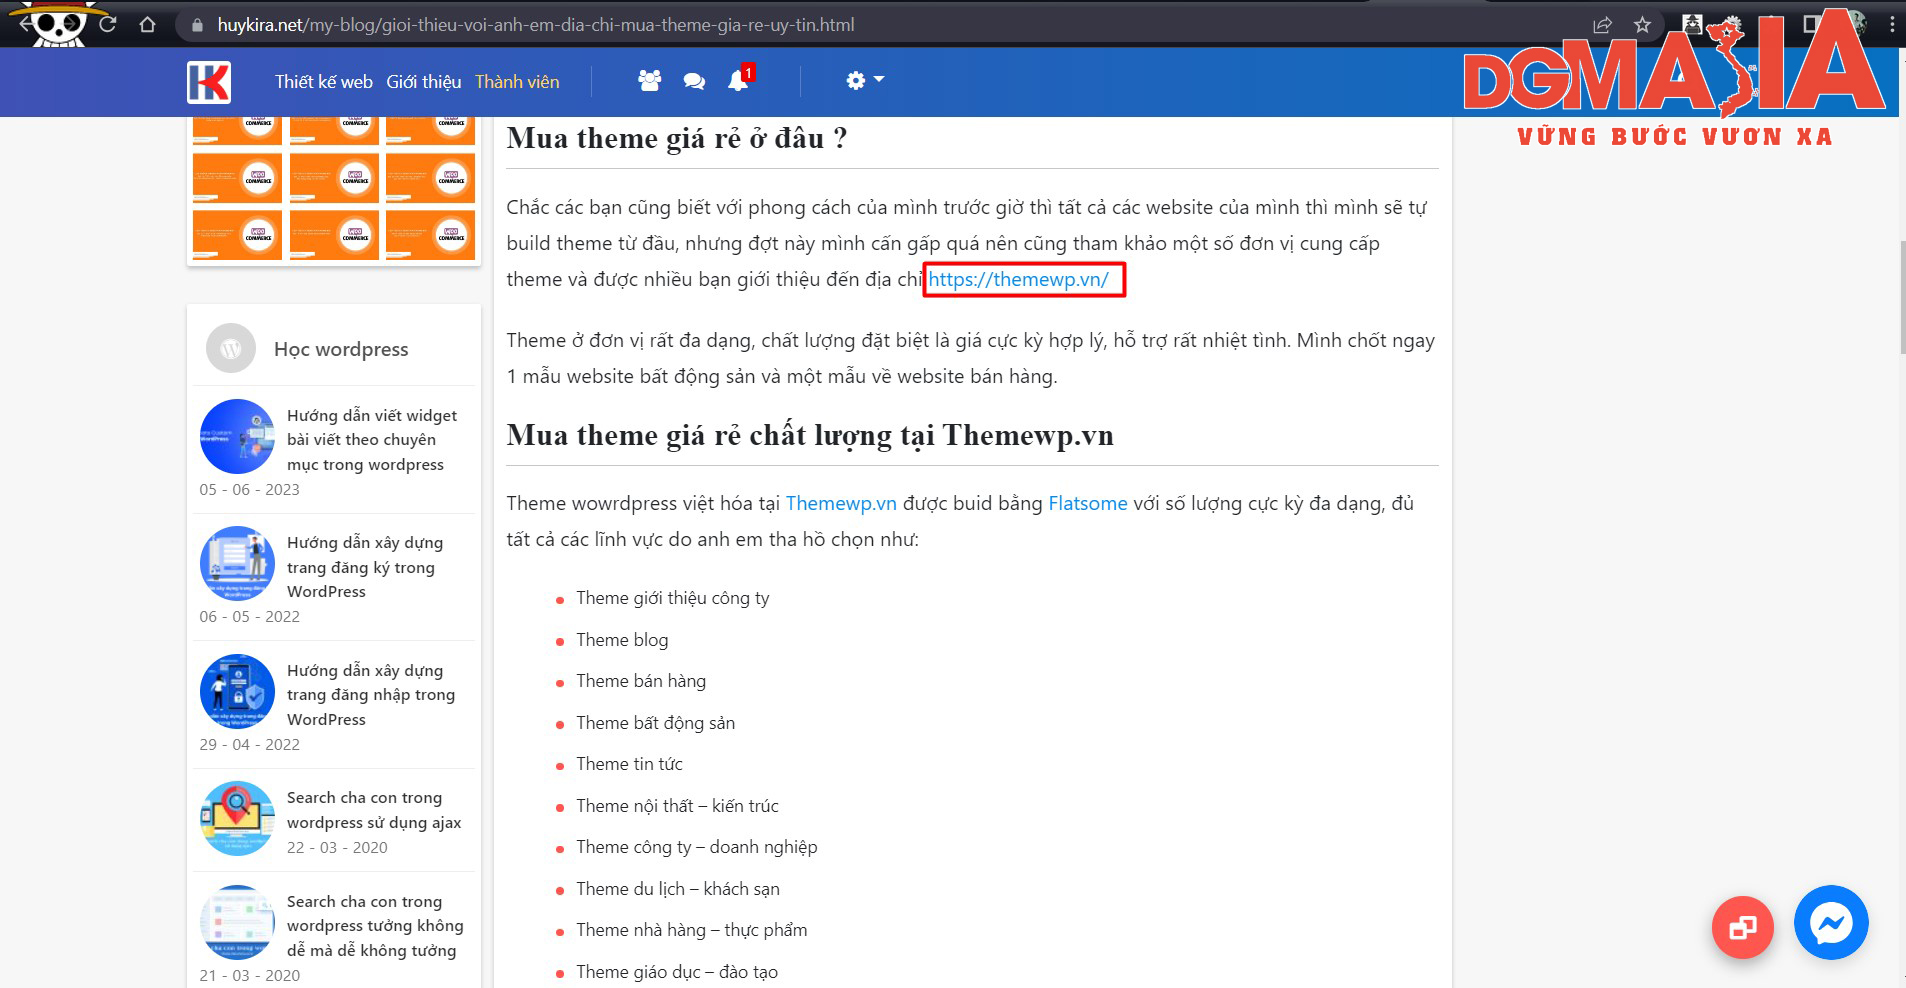Open Giới thiệu menu item
1906x988 pixels.
coord(424,82)
